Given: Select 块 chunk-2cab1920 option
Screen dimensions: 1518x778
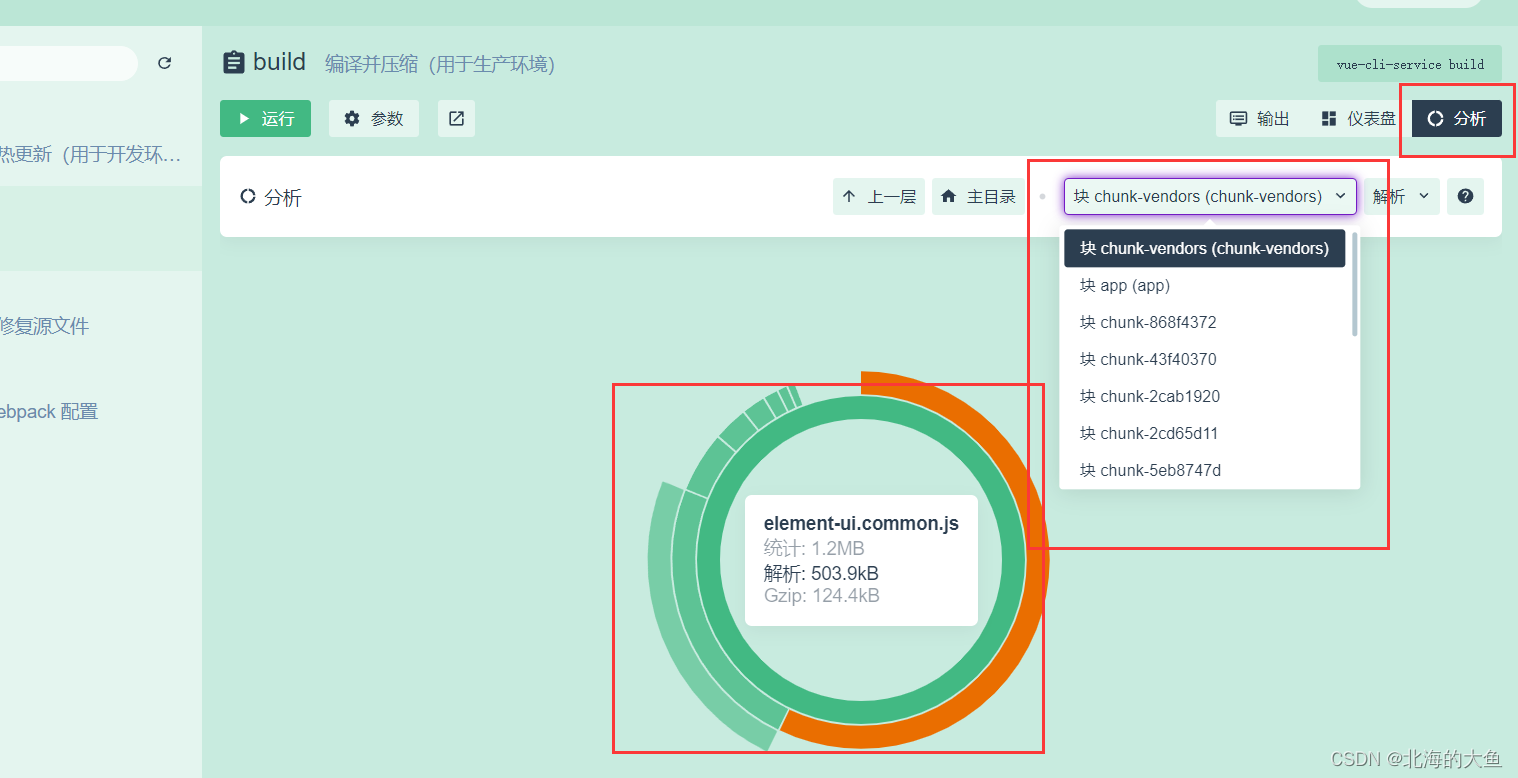Looking at the screenshot, I should coord(1204,396).
